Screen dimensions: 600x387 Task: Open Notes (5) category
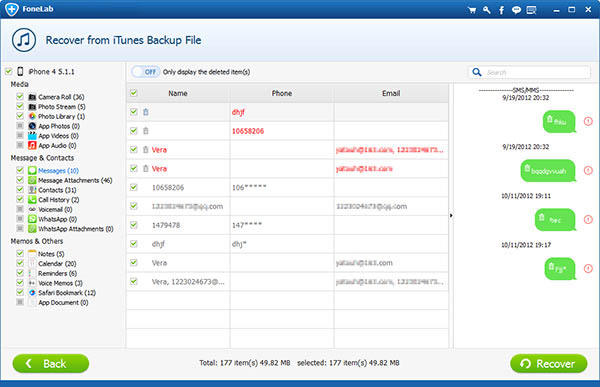point(51,254)
